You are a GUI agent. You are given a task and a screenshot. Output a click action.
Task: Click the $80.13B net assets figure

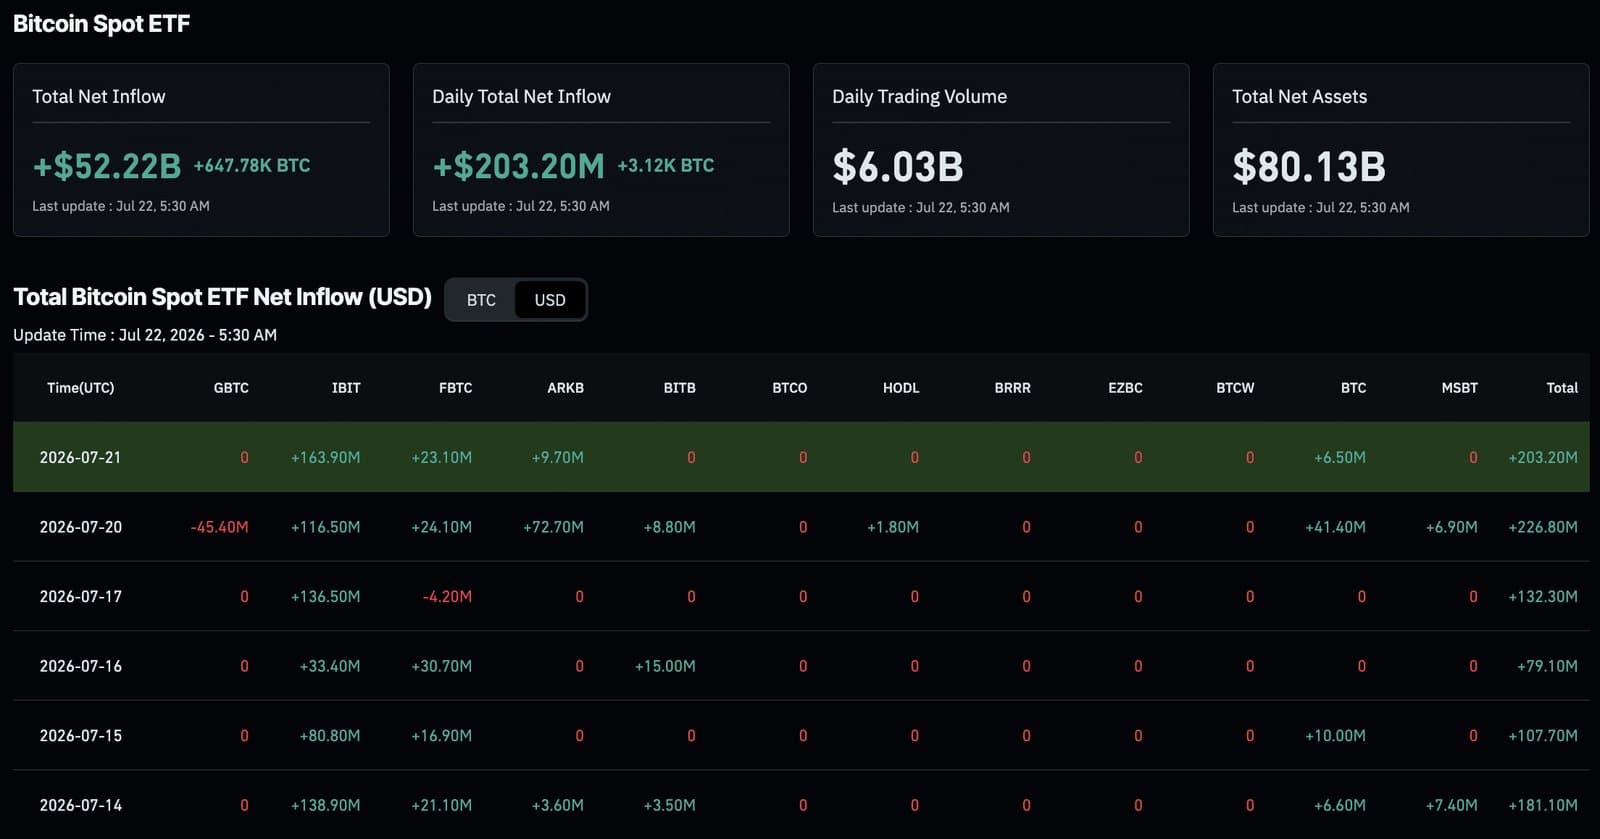(1309, 167)
